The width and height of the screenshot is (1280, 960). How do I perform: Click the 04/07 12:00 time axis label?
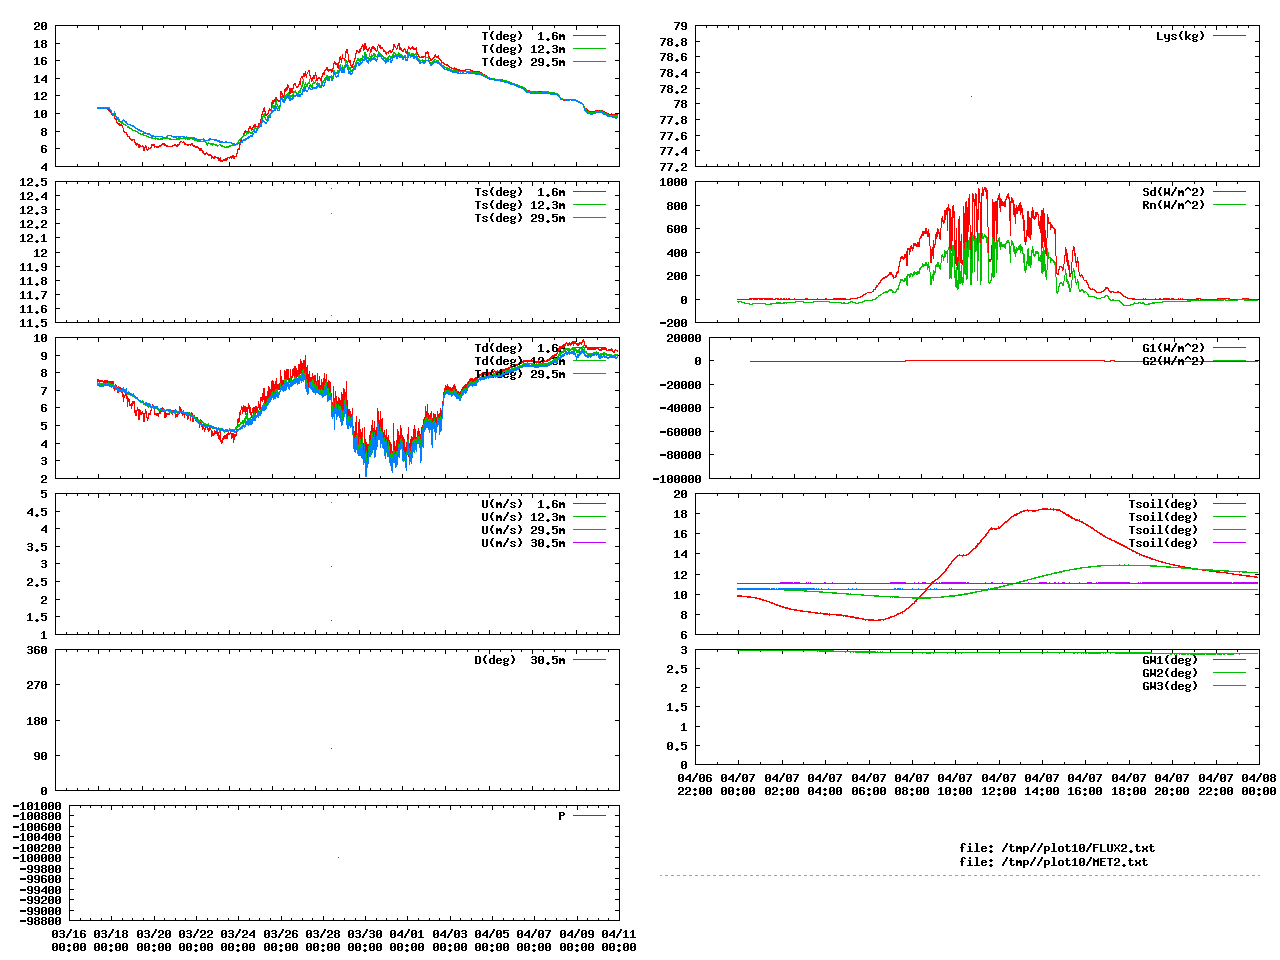tap(998, 784)
